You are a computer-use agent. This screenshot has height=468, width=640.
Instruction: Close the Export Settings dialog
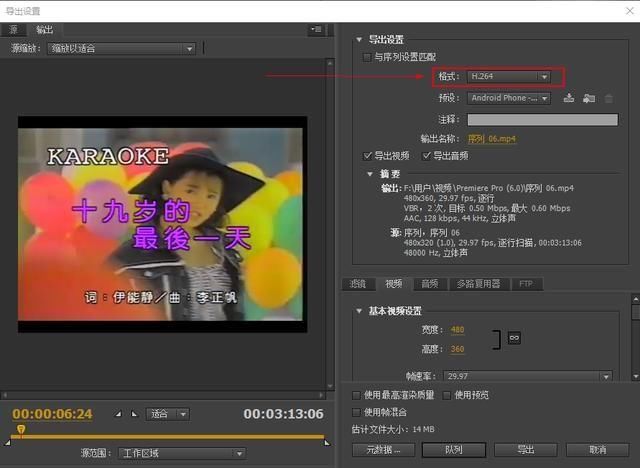[x=629, y=11]
